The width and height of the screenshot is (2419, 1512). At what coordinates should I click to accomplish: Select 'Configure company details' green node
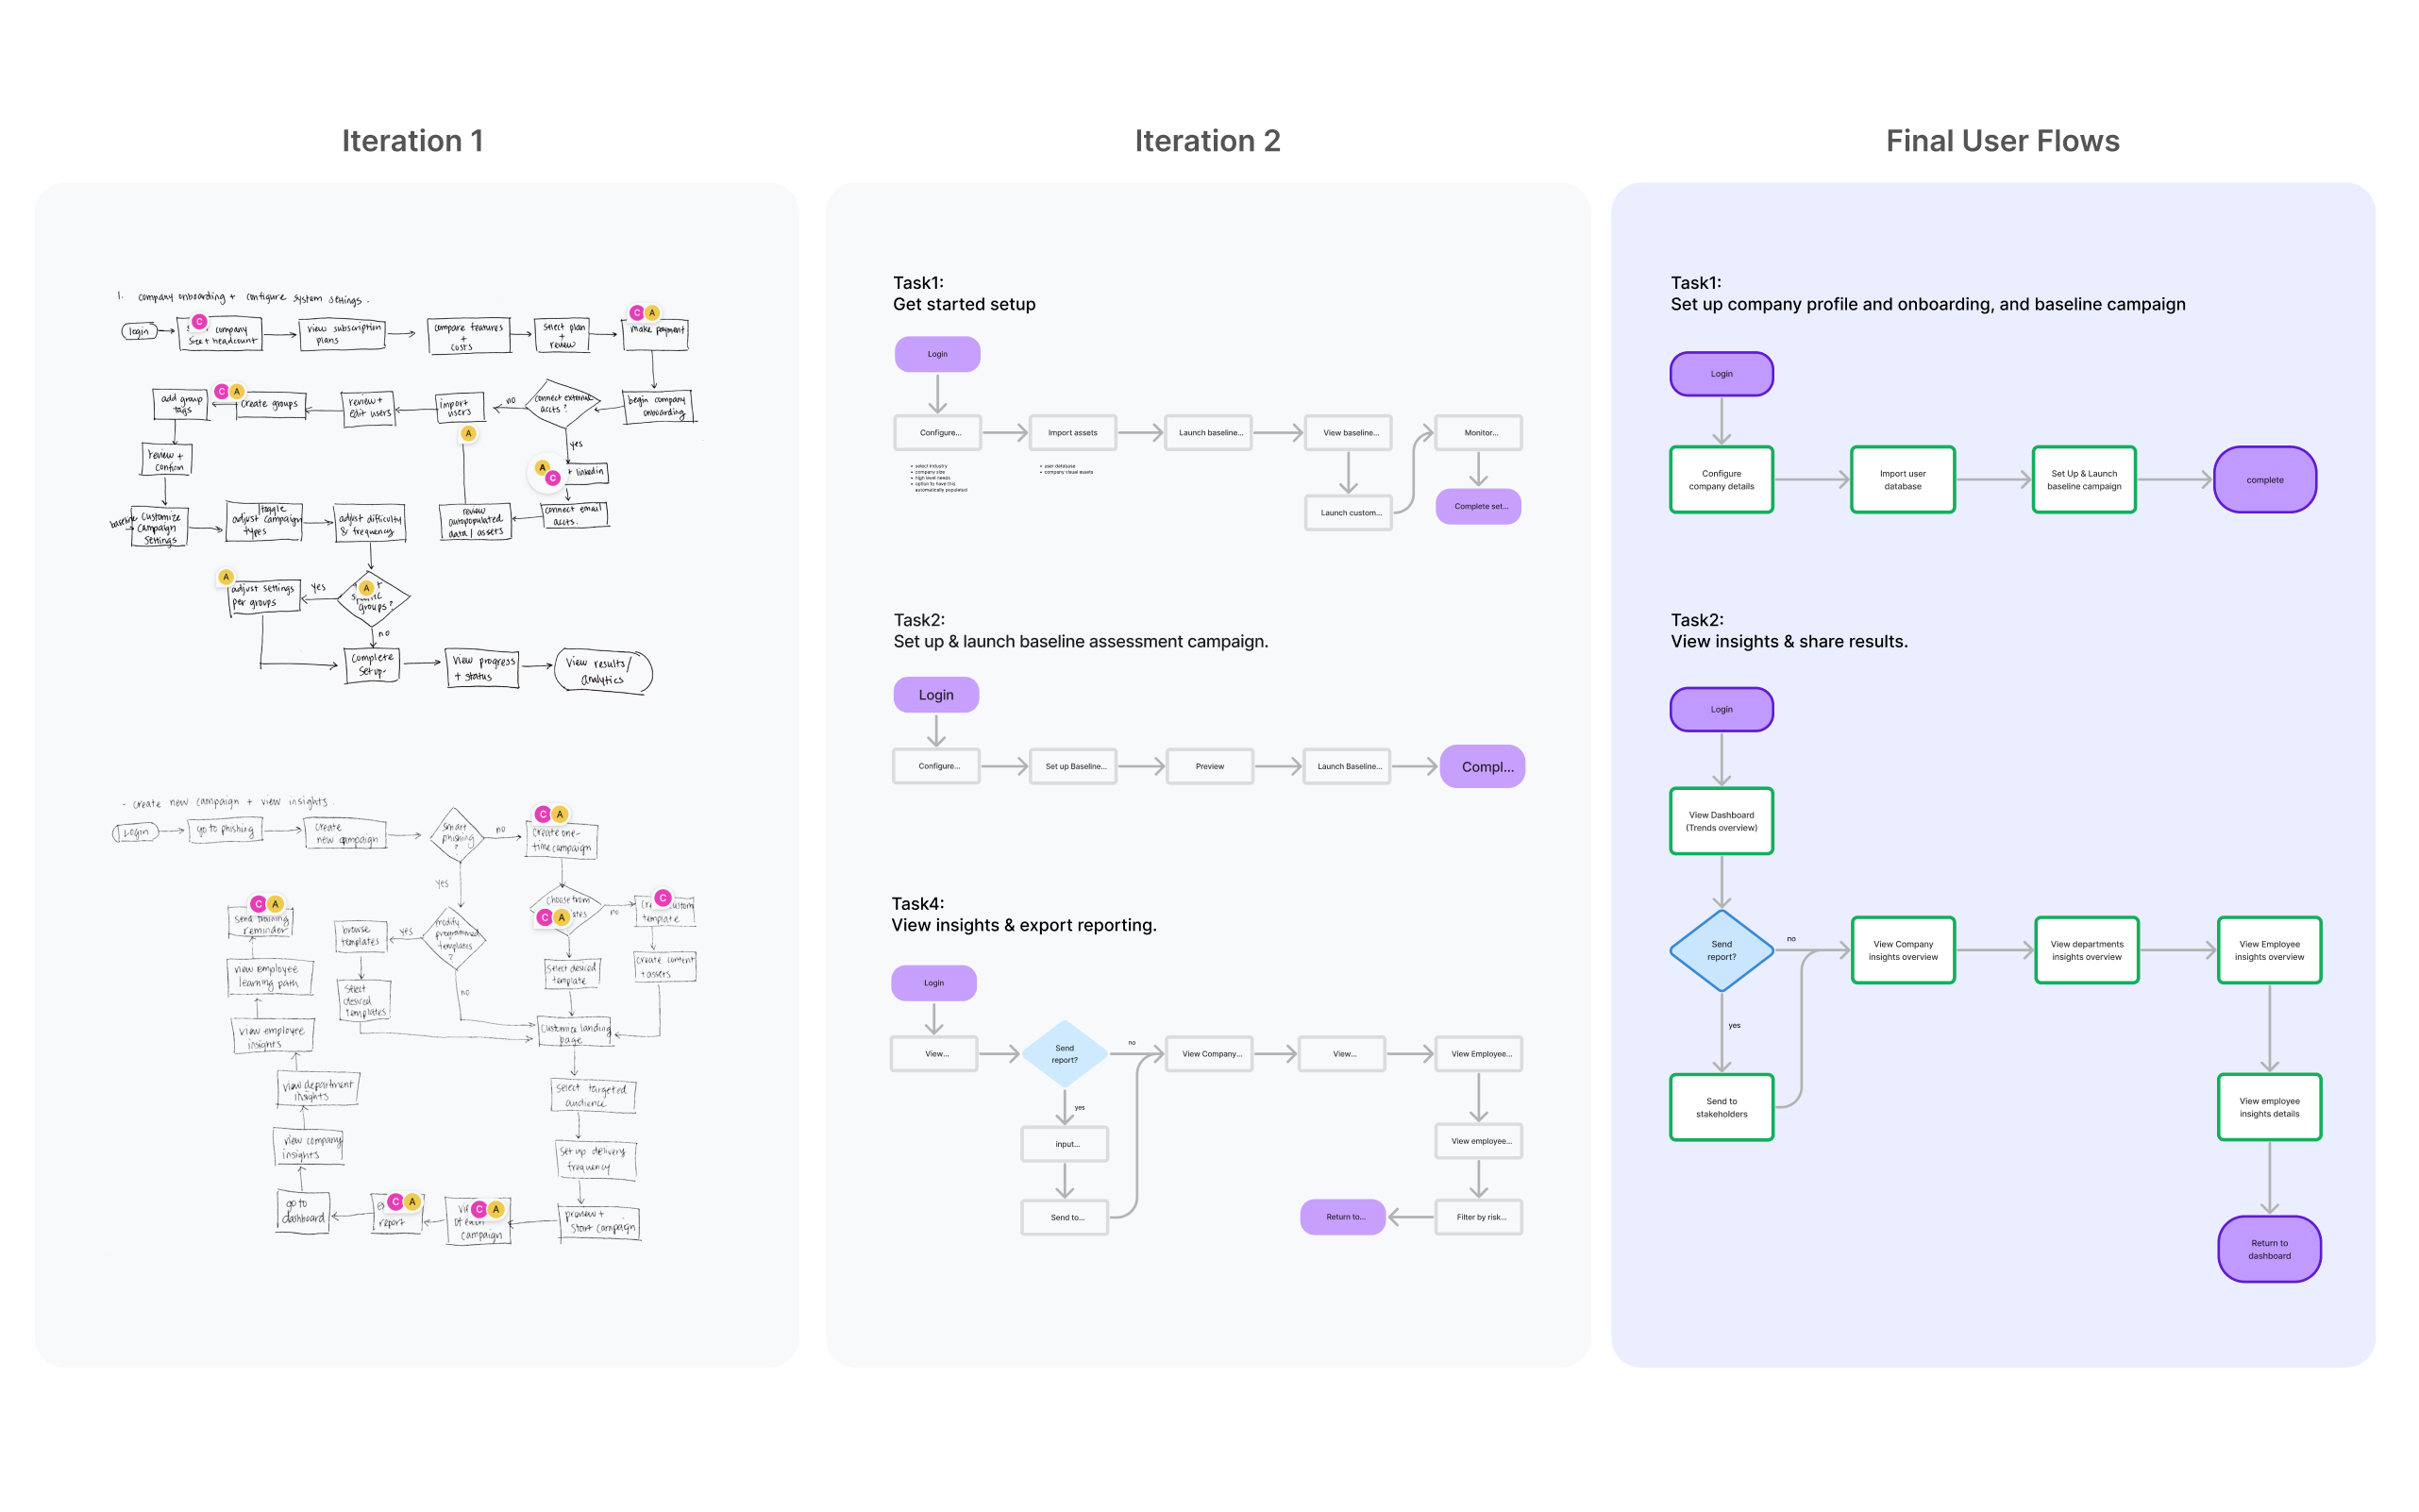[x=1721, y=480]
